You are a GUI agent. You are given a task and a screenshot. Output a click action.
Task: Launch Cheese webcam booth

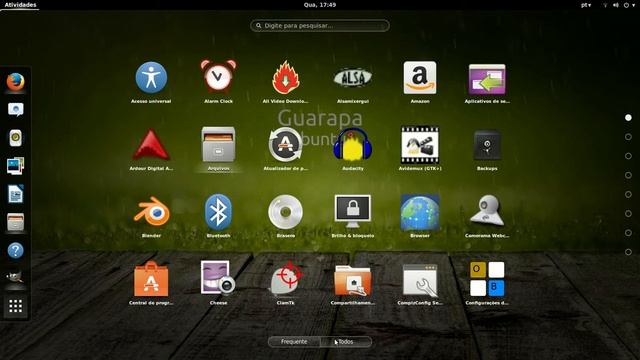[x=218, y=278]
